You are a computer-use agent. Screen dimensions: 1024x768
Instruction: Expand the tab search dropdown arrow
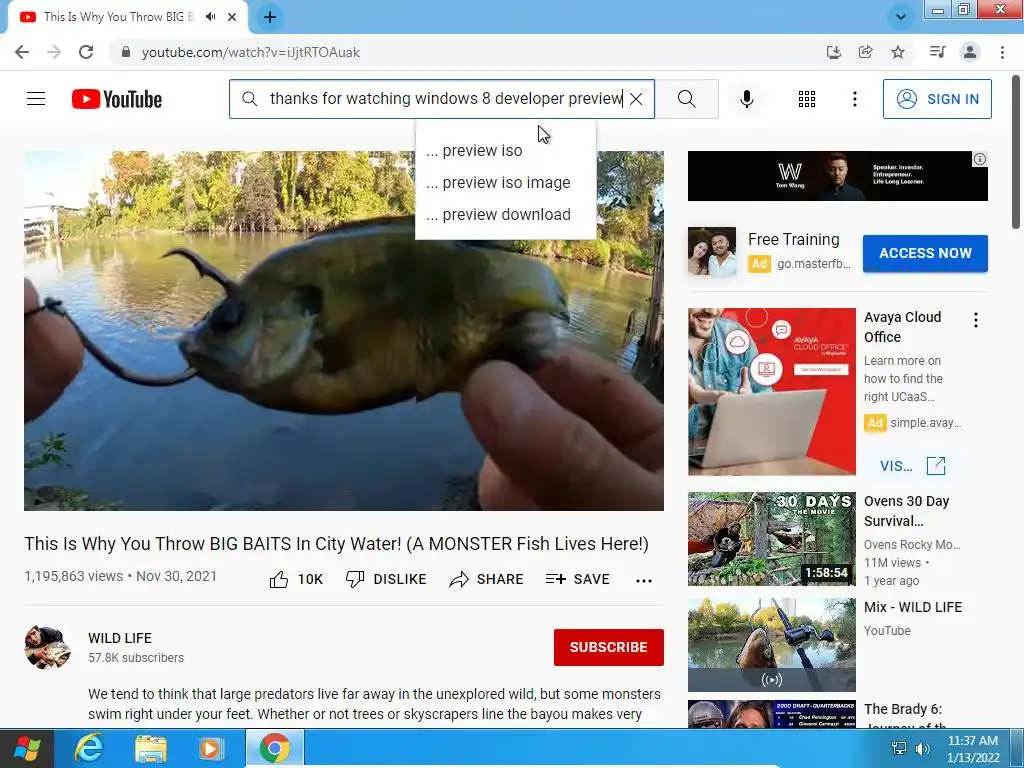901,17
